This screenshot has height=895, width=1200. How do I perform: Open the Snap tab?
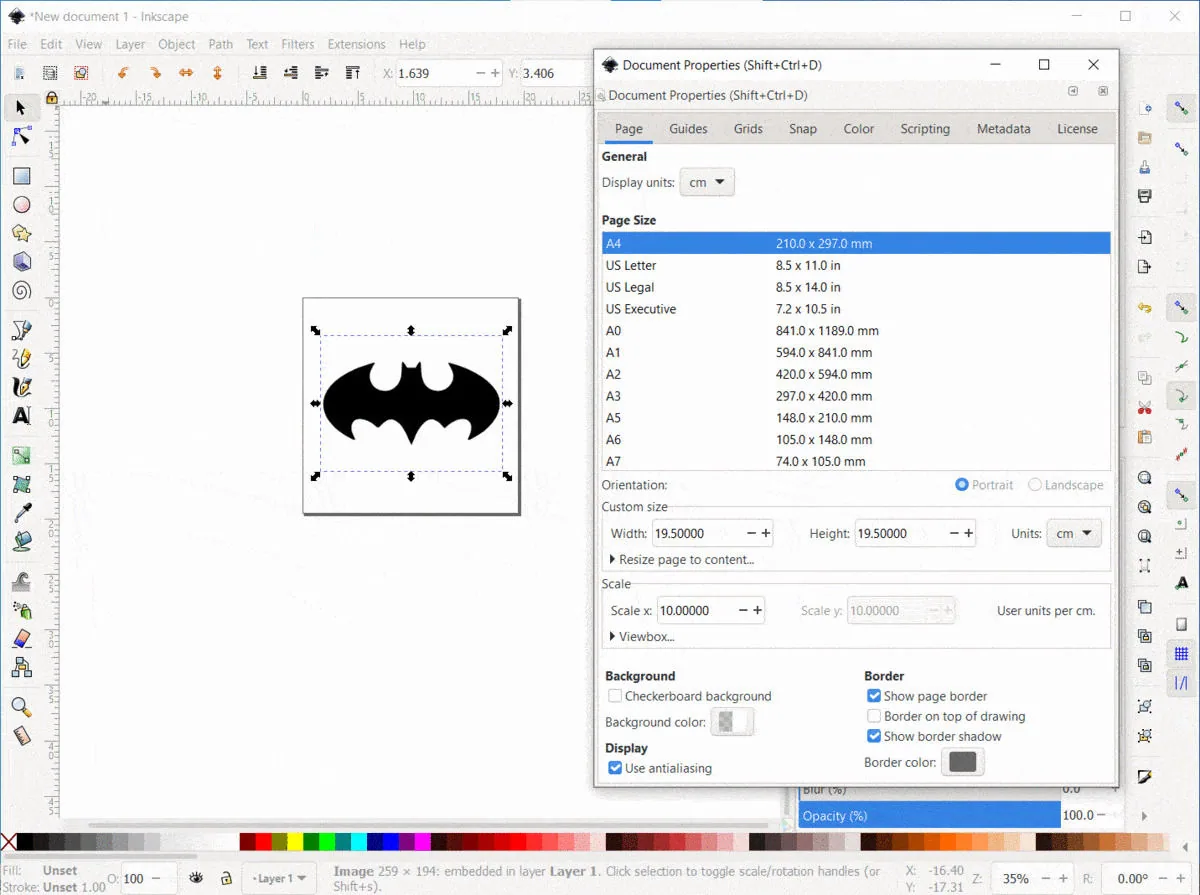(x=802, y=129)
